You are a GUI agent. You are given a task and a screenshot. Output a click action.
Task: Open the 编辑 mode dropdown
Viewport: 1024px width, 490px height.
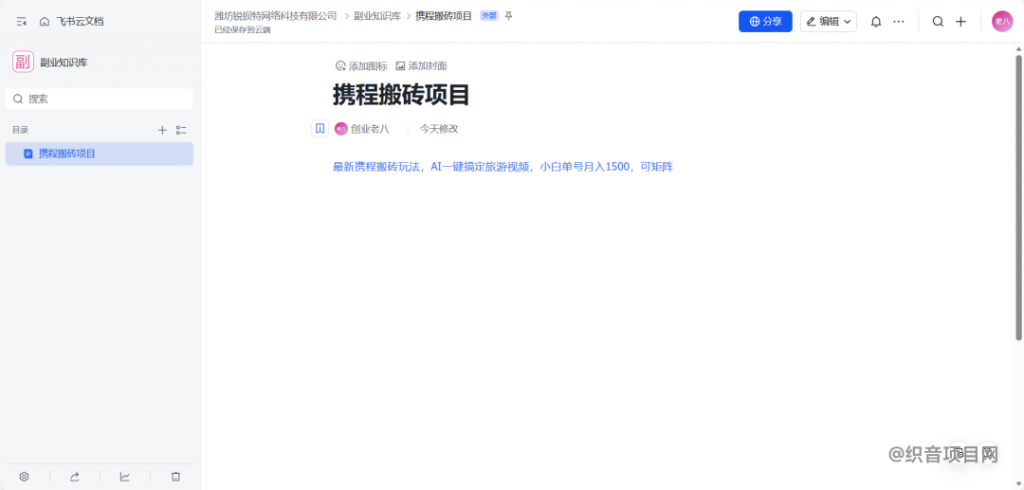(829, 22)
